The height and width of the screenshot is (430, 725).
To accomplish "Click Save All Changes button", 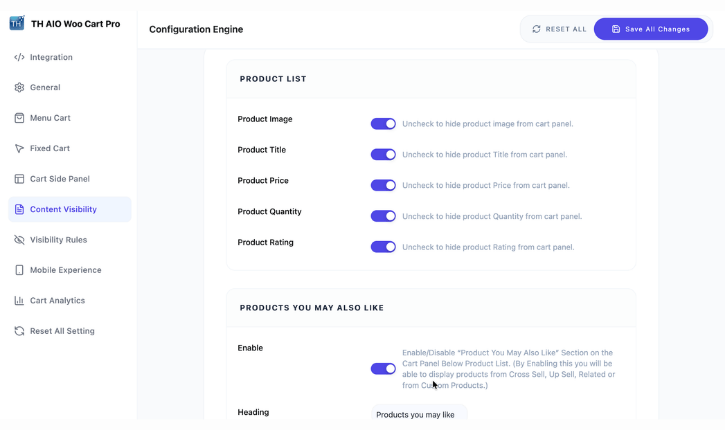I will (651, 29).
